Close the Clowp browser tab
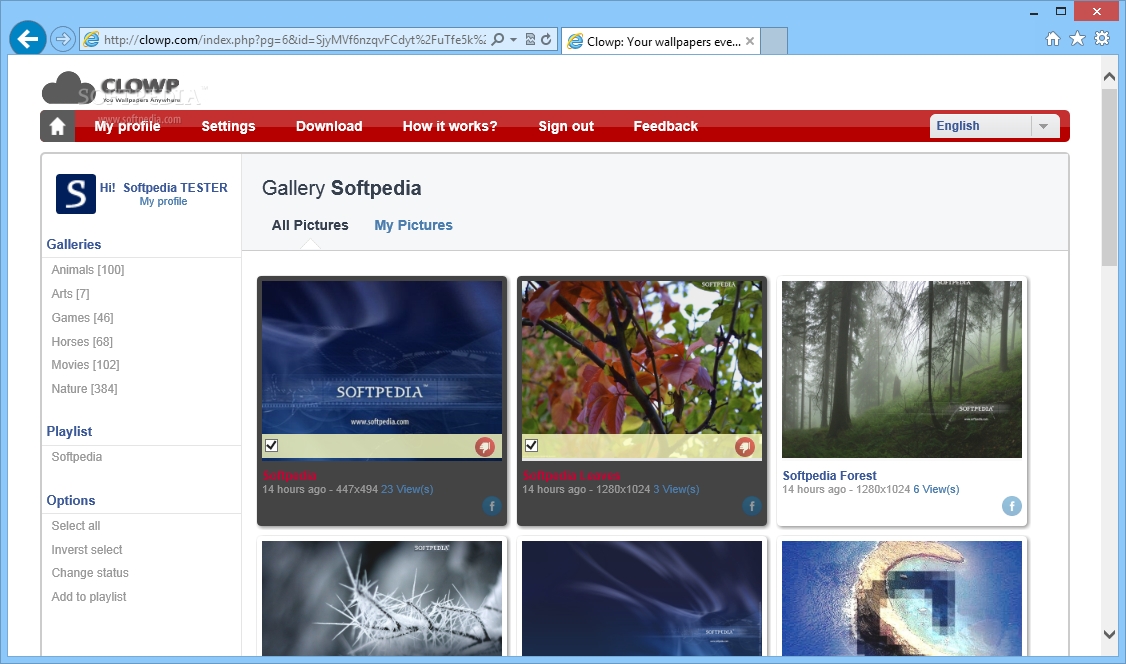 click(x=750, y=41)
